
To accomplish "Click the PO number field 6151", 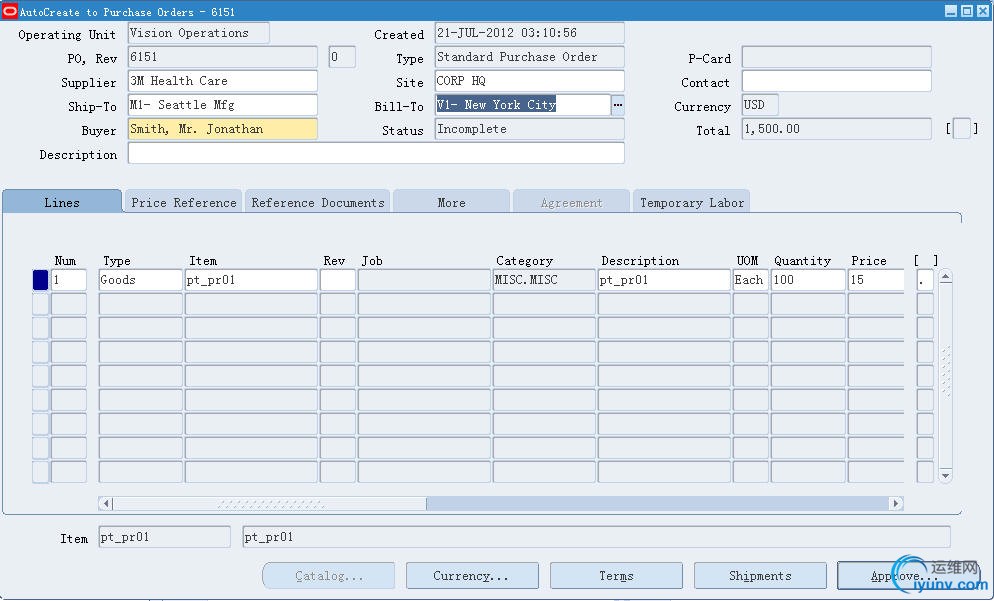I will tap(223, 57).
